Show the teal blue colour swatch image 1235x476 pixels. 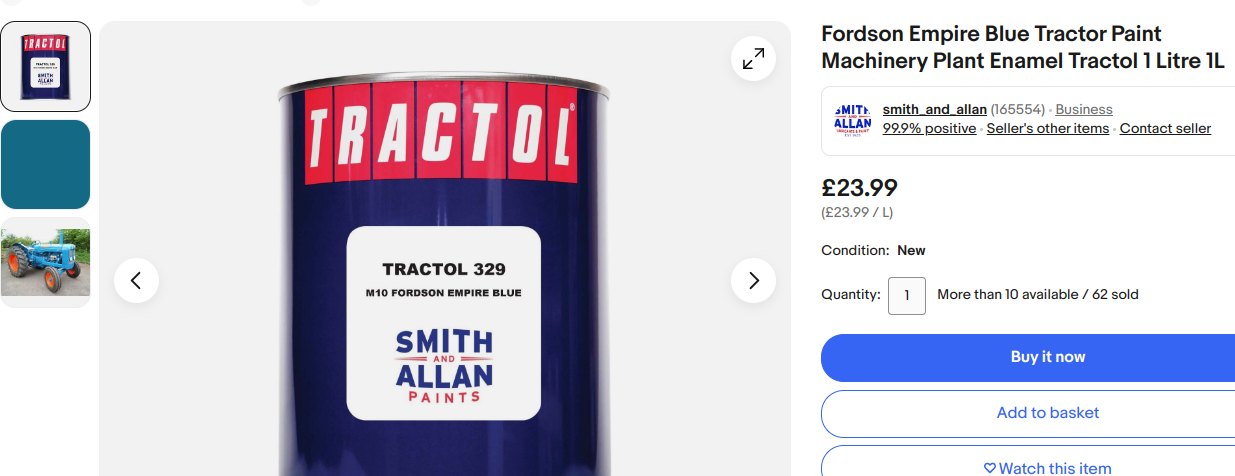45,164
